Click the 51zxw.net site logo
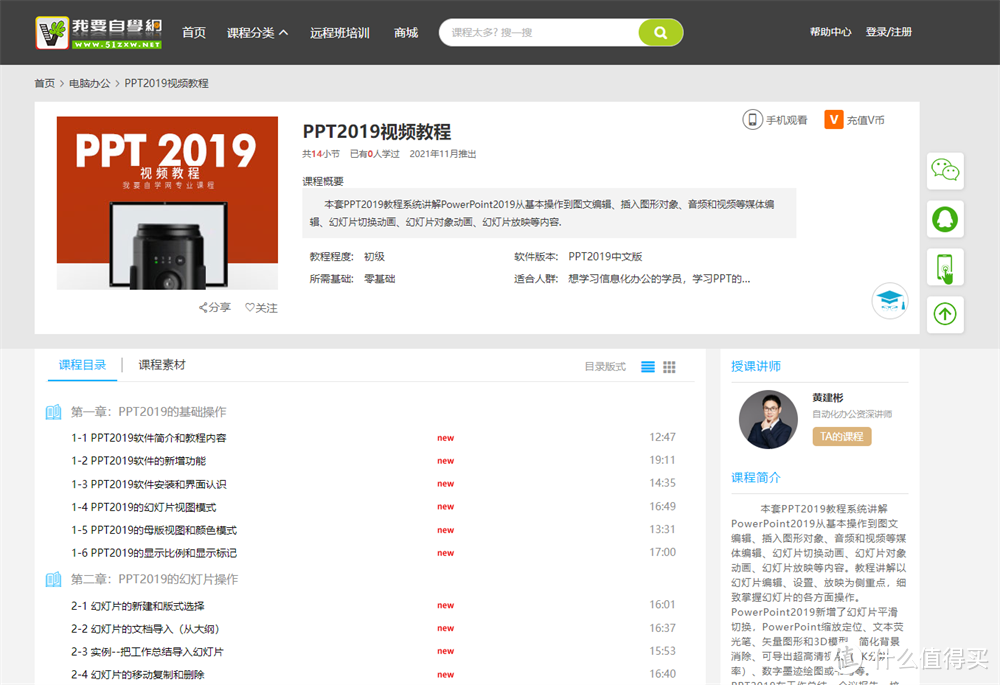Image resolution: width=1000 pixels, height=685 pixels. (x=99, y=33)
